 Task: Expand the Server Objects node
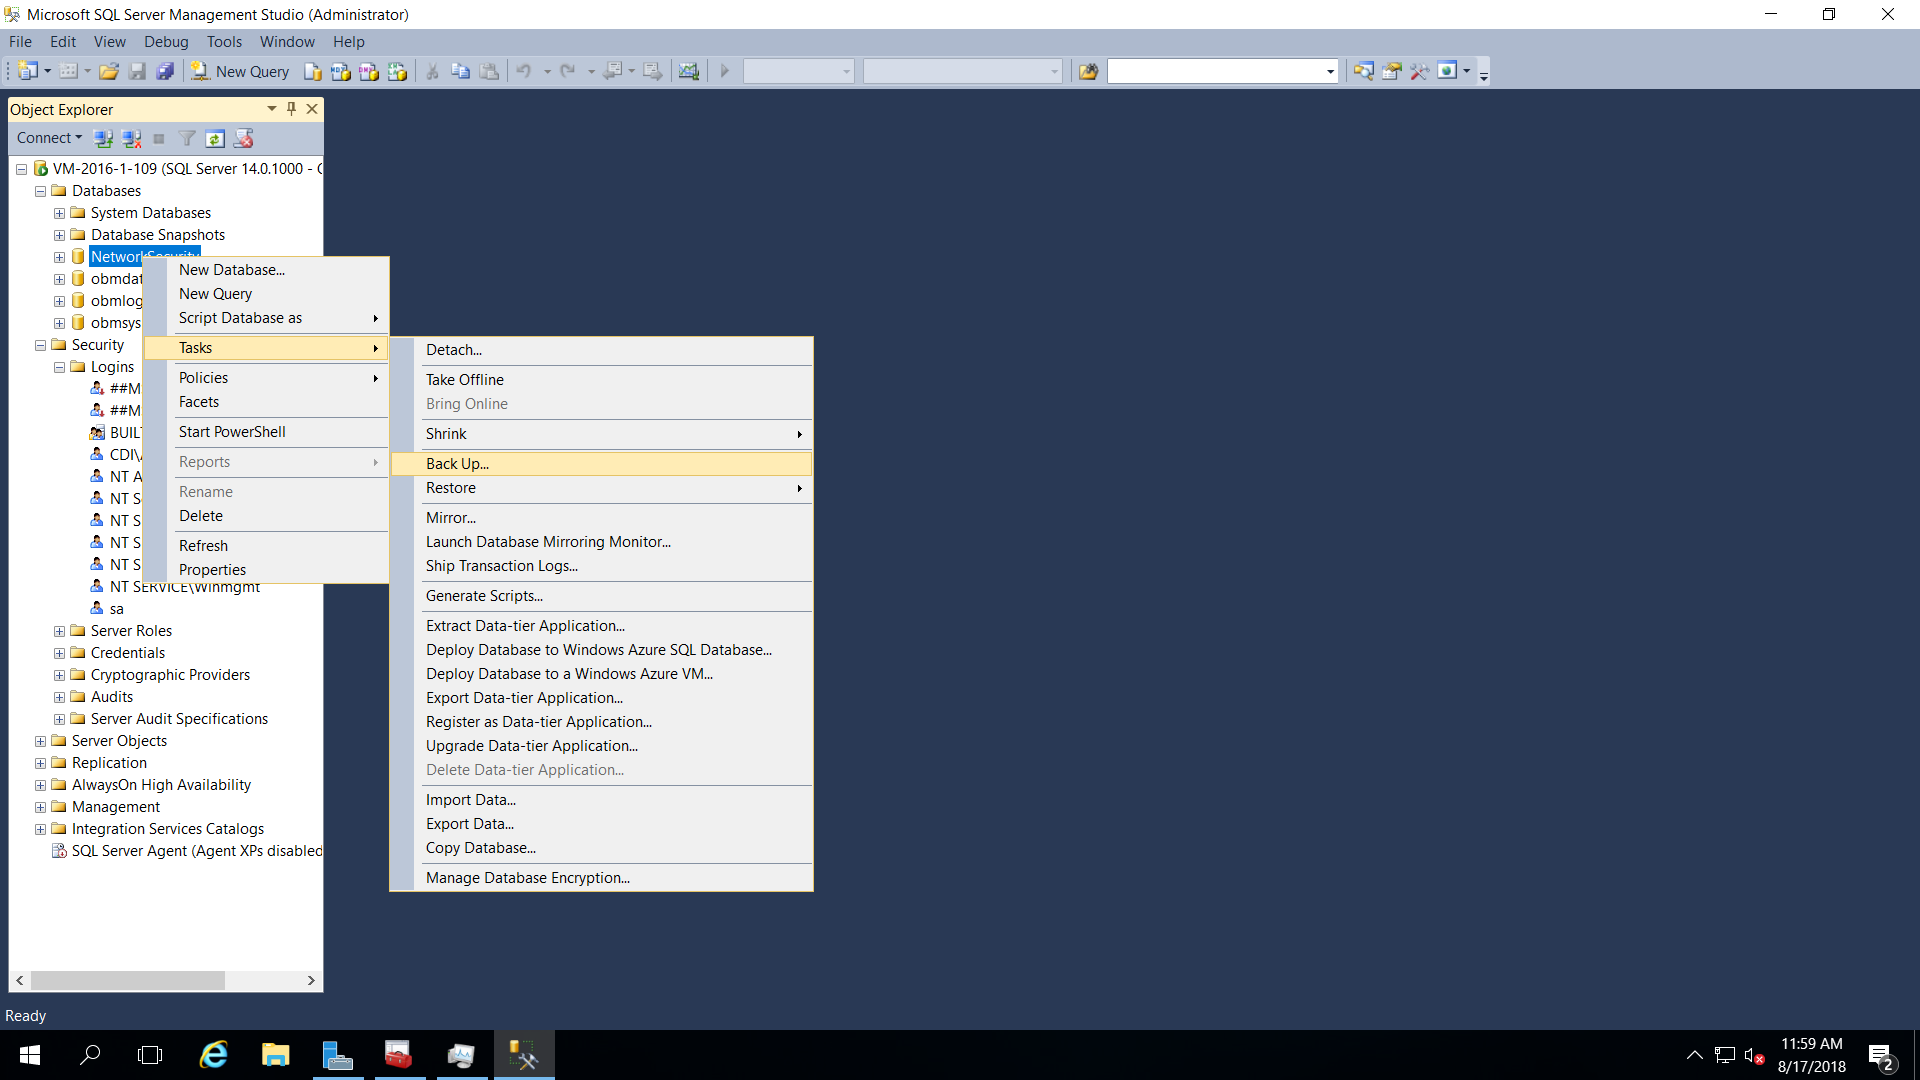(41, 741)
